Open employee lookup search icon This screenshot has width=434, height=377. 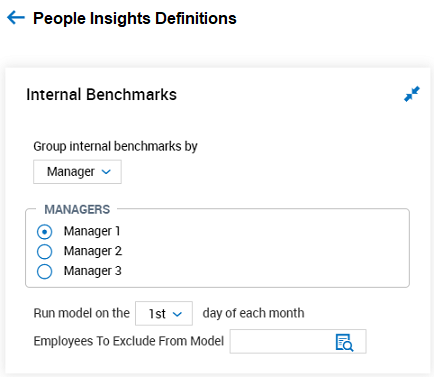coord(344,342)
